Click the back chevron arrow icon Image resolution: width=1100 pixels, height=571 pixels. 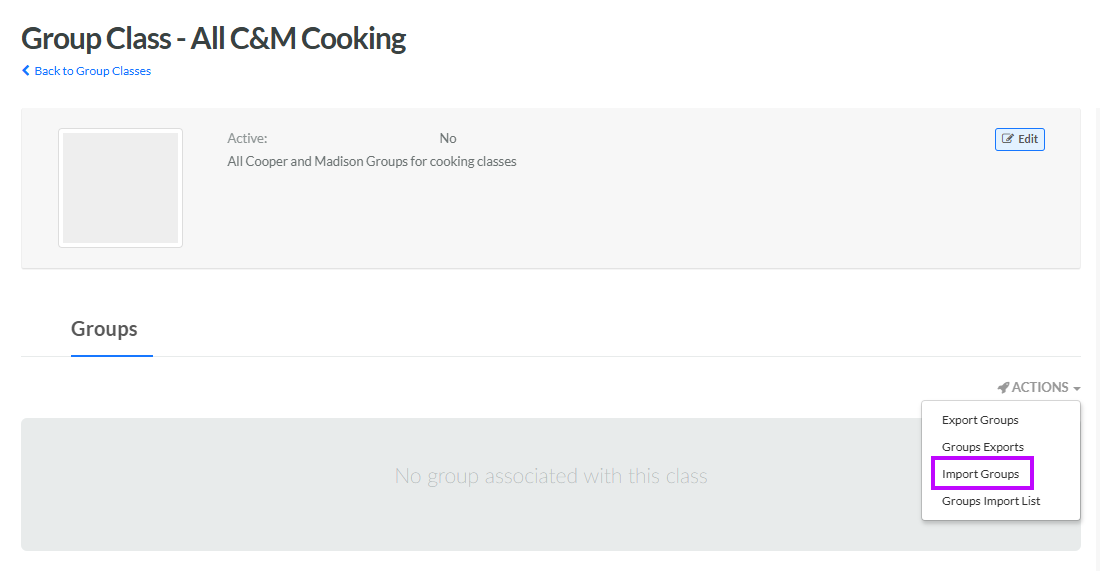(x=26, y=71)
